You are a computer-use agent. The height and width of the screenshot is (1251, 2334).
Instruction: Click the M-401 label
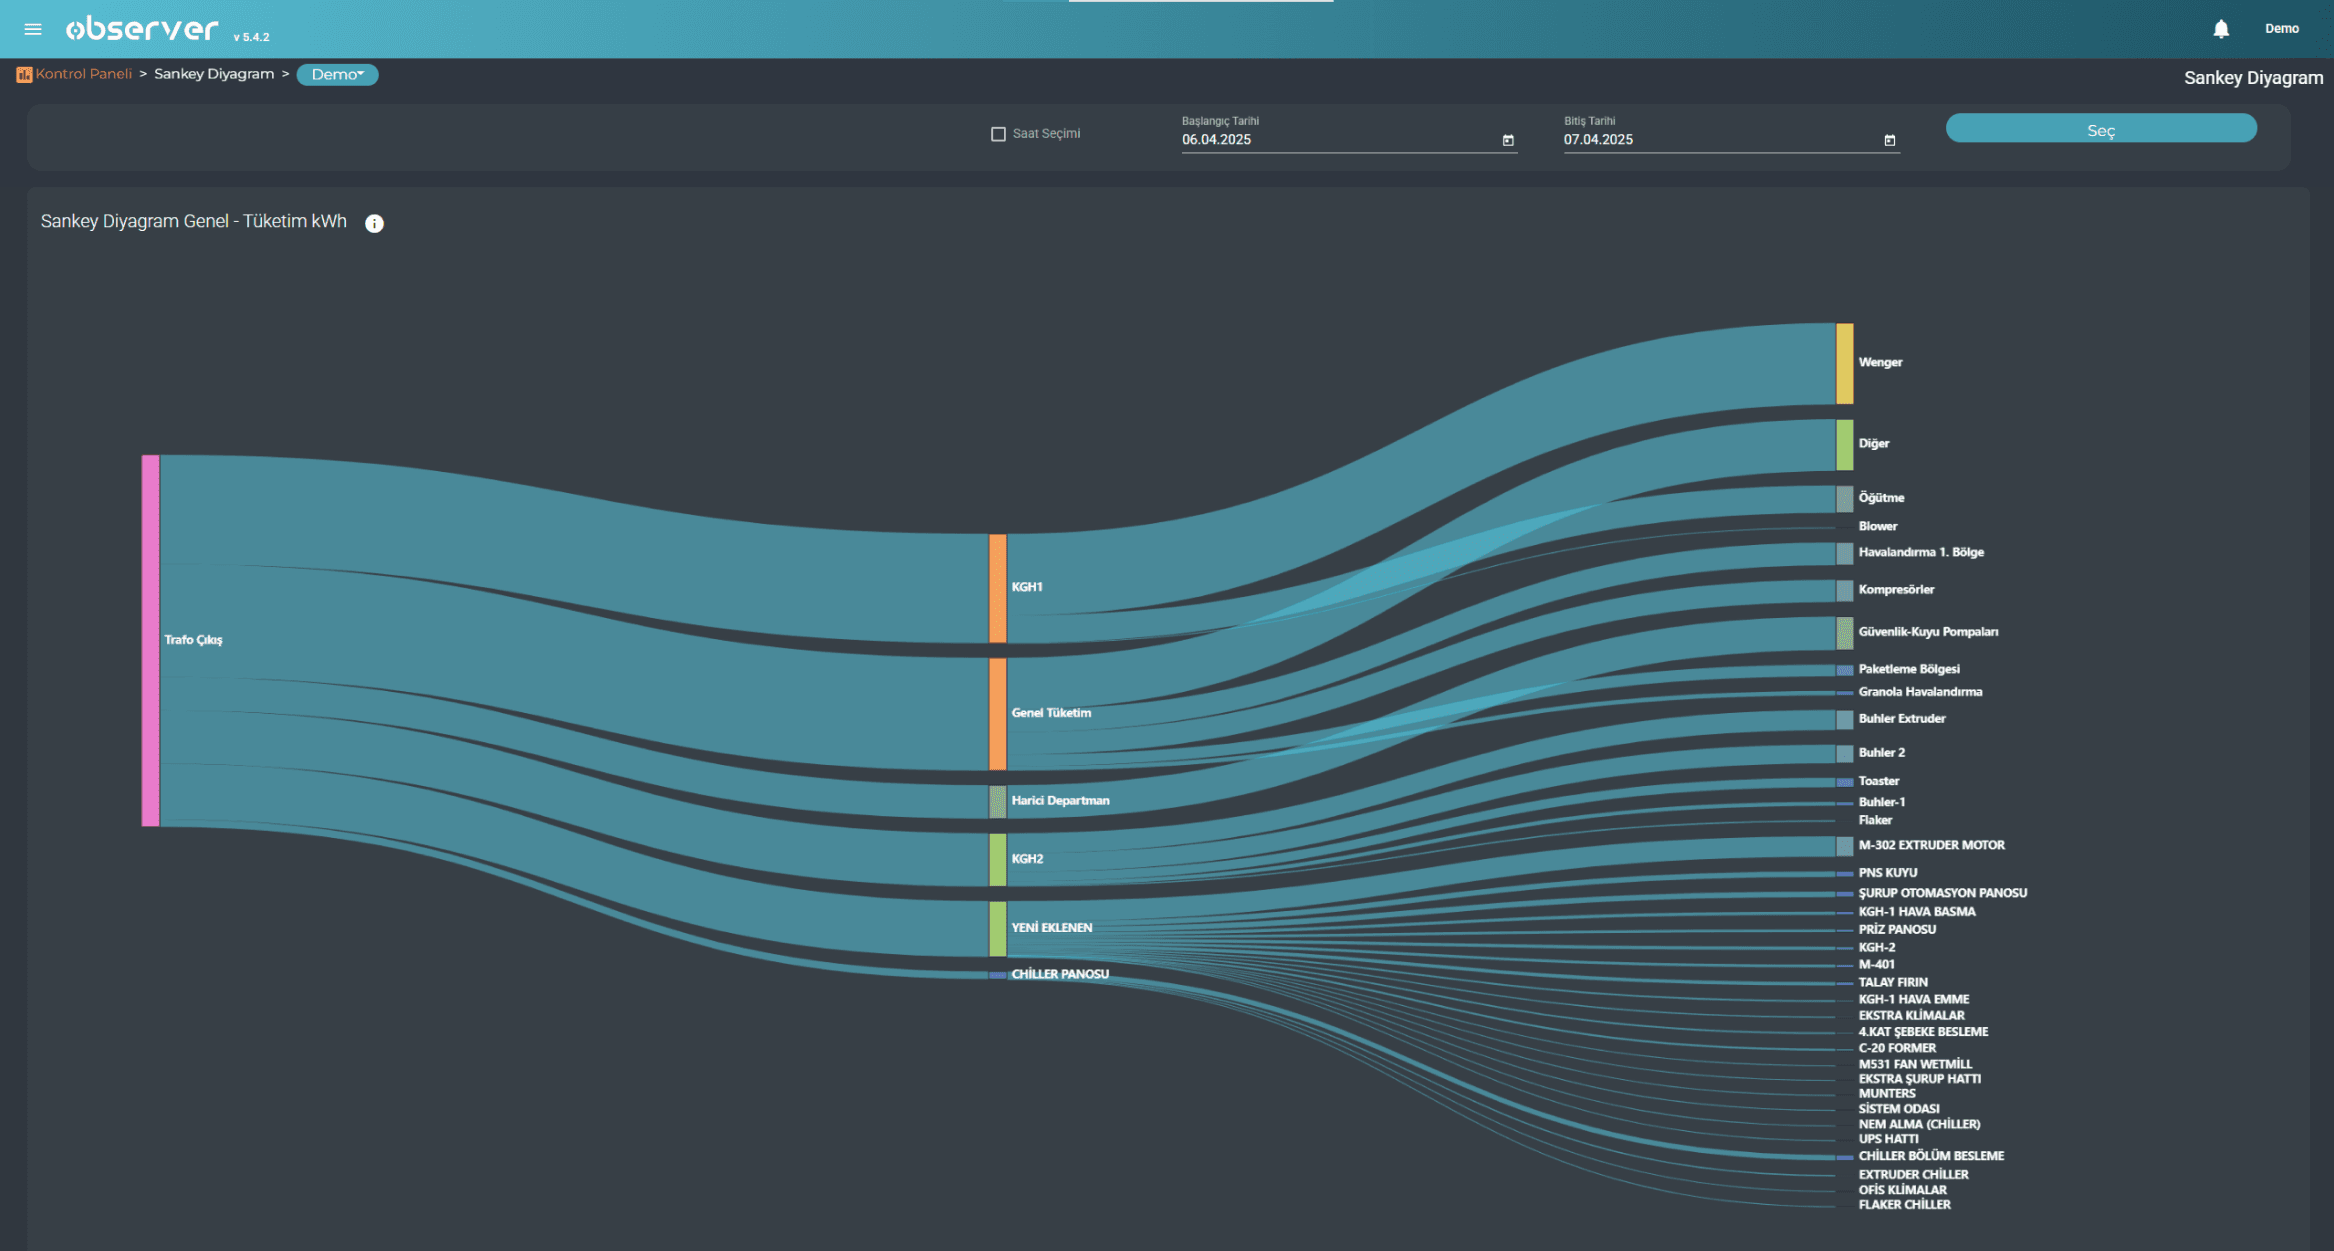coord(1876,965)
